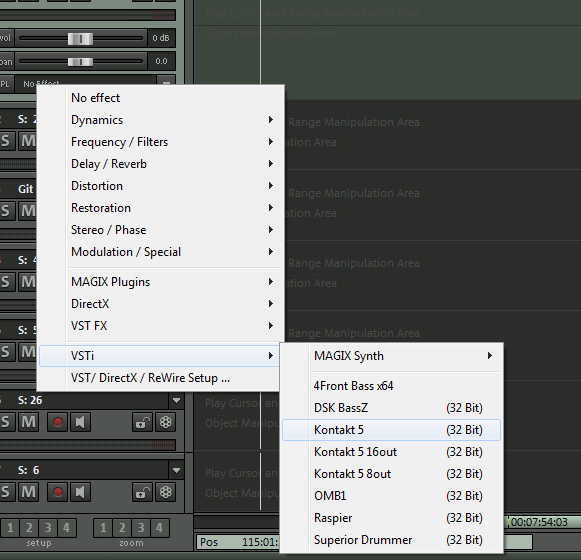
Task: Expand the MAGIX Synth submenu
Action: tap(391, 356)
